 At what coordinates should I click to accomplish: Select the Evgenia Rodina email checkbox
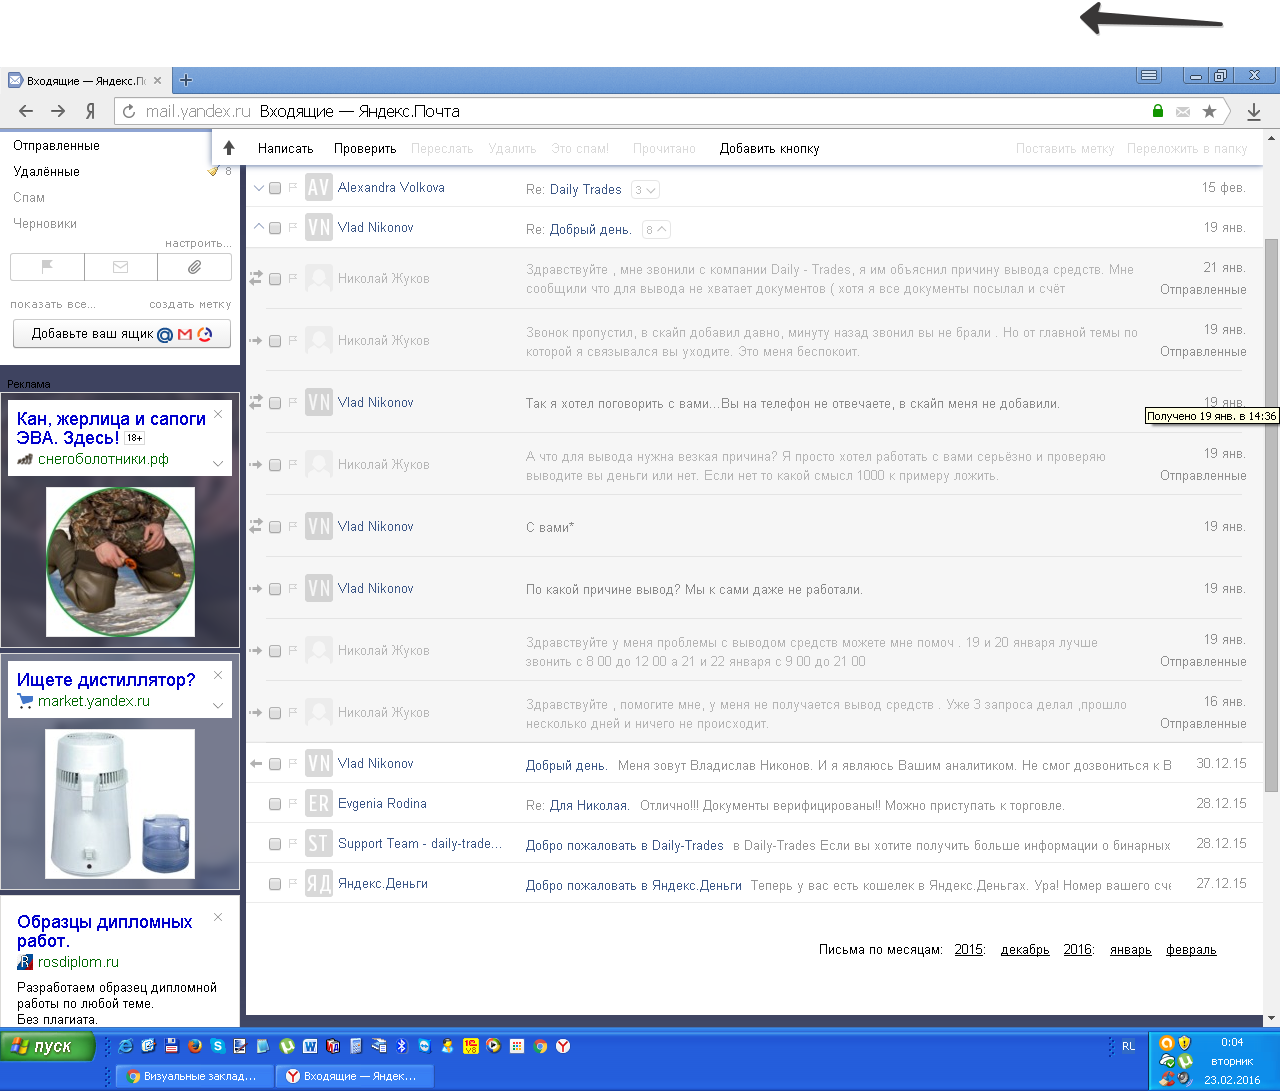click(275, 804)
